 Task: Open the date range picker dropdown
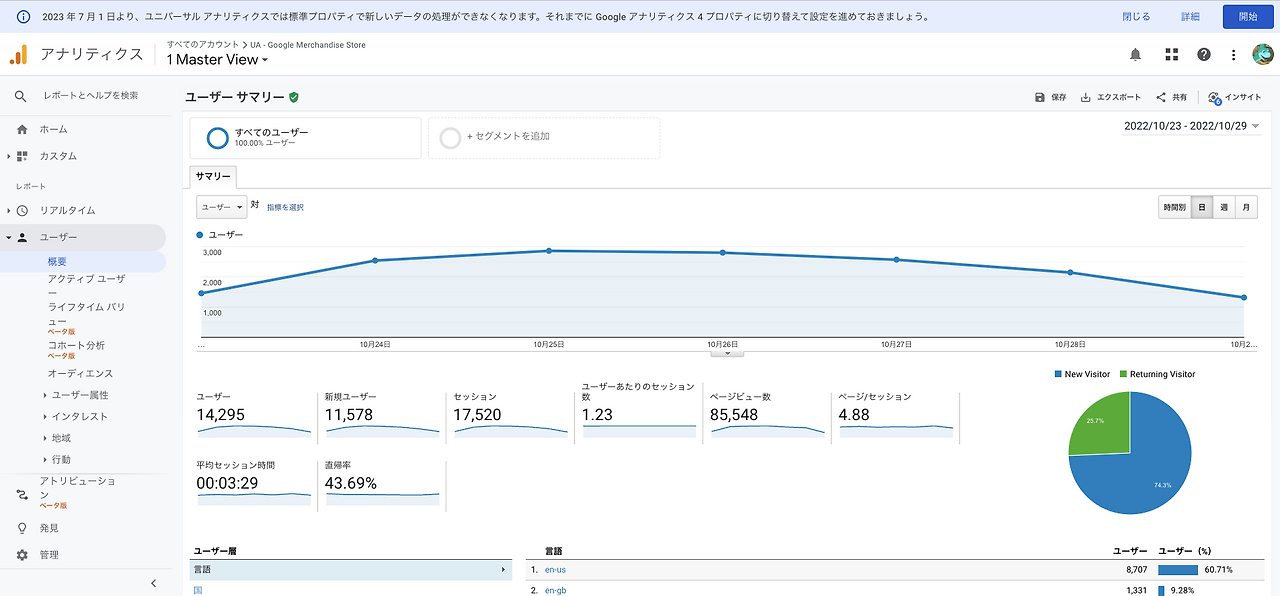point(1192,126)
